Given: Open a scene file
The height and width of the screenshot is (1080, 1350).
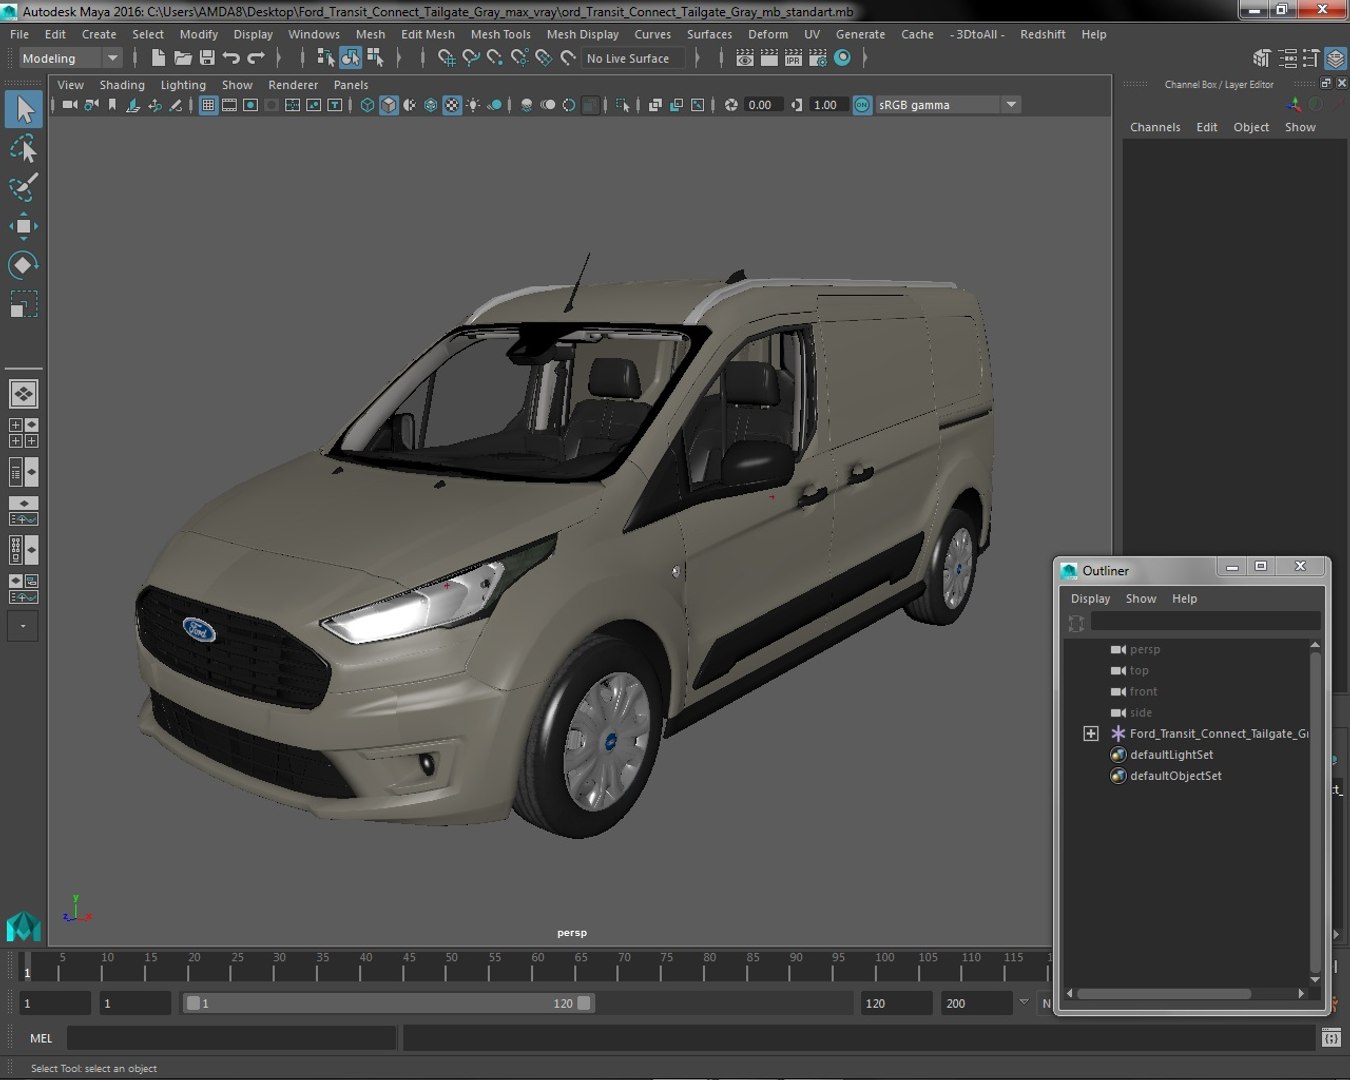Looking at the screenshot, I should click(x=182, y=58).
